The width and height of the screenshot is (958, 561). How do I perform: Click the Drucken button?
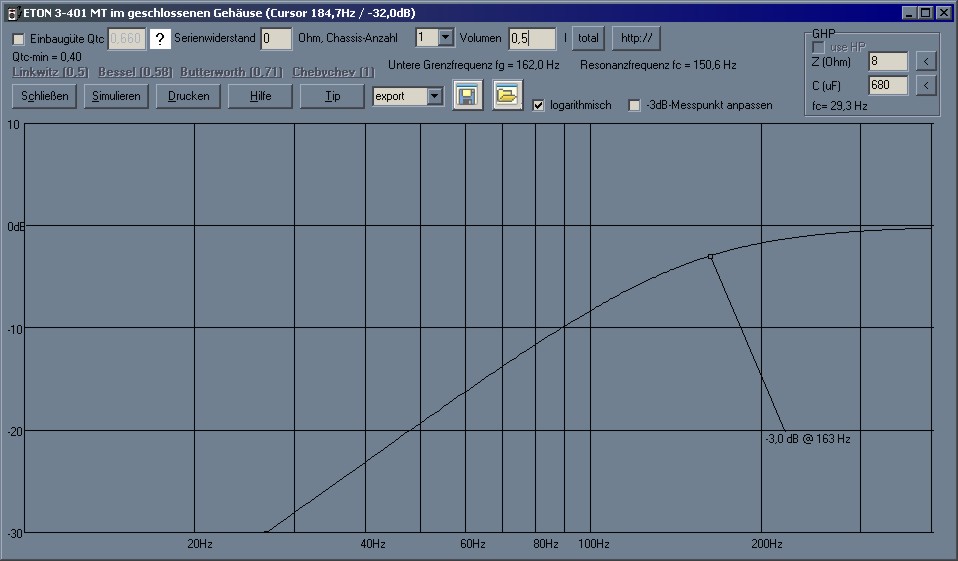(x=188, y=96)
